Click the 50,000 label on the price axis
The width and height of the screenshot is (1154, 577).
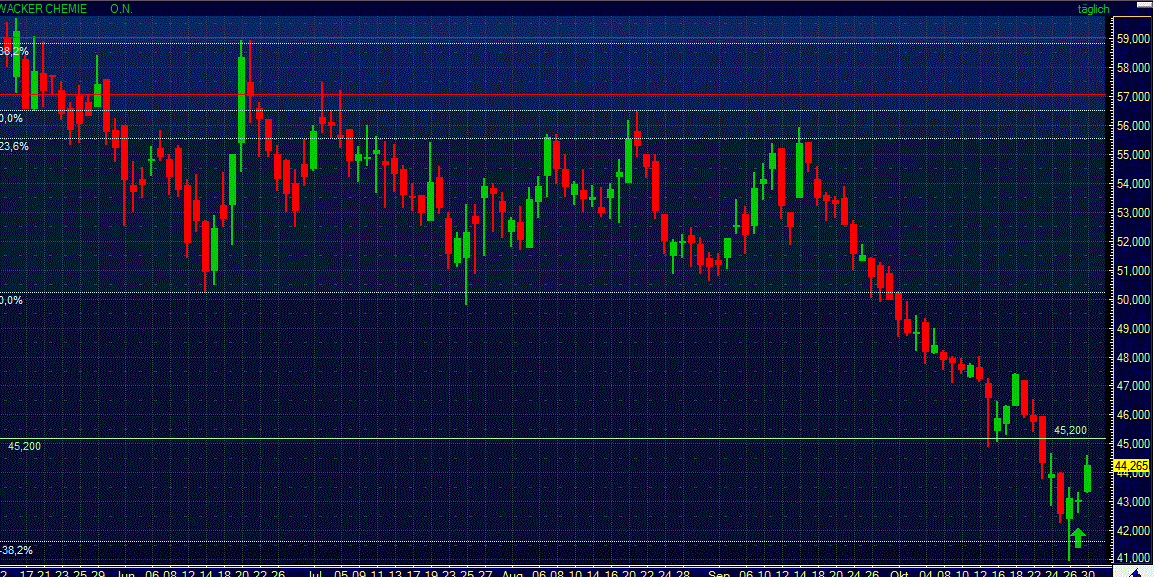pos(1133,298)
